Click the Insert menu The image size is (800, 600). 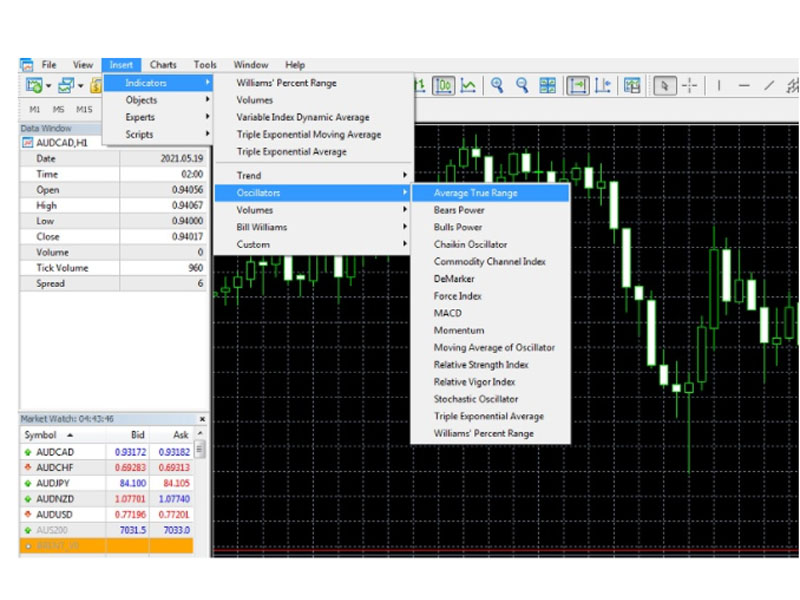pyautogui.click(x=121, y=65)
